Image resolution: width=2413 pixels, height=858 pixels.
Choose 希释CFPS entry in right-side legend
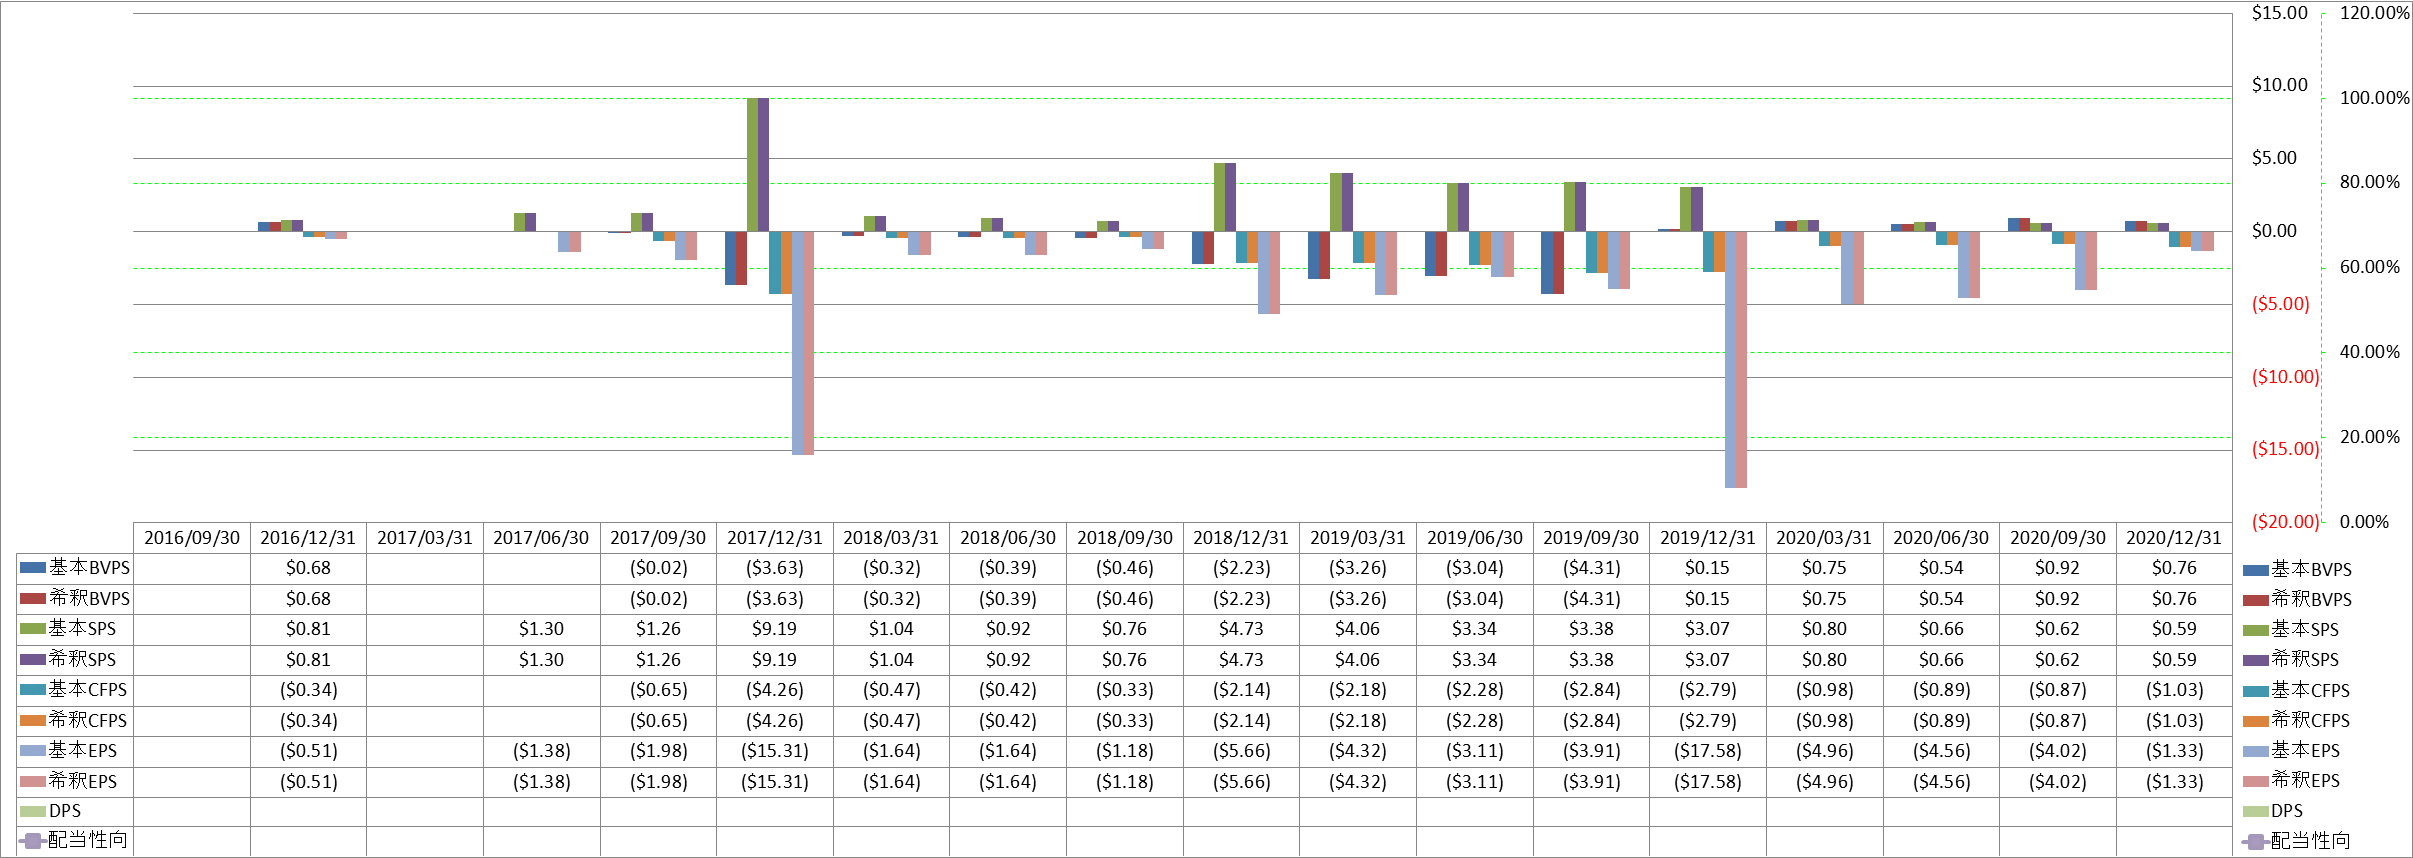[x=2296, y=720]
